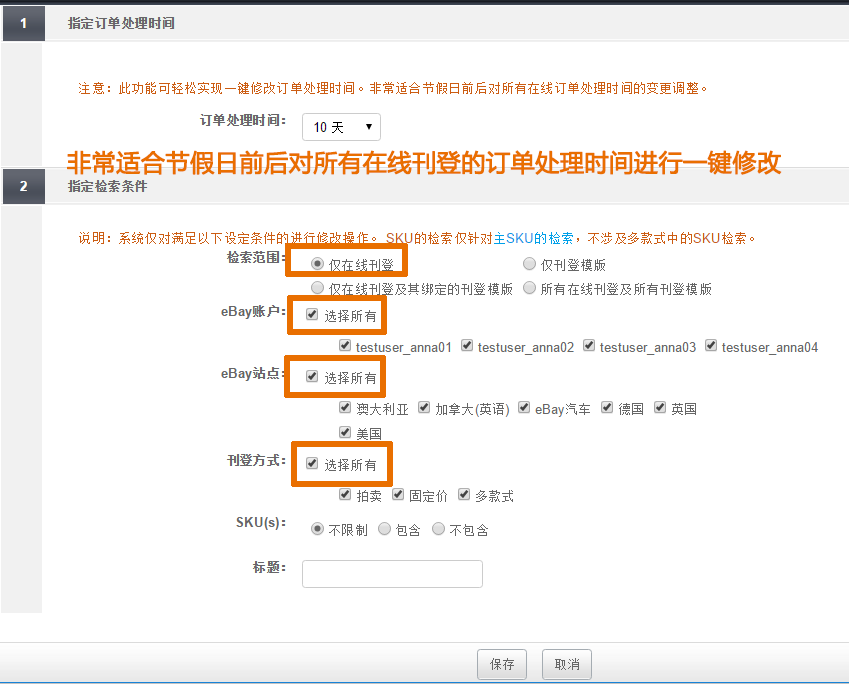The width and height of the screenshot is (849, 684).
Task: Uncheck the testuser_anna02 account checkbox
Action: point(467,346)
